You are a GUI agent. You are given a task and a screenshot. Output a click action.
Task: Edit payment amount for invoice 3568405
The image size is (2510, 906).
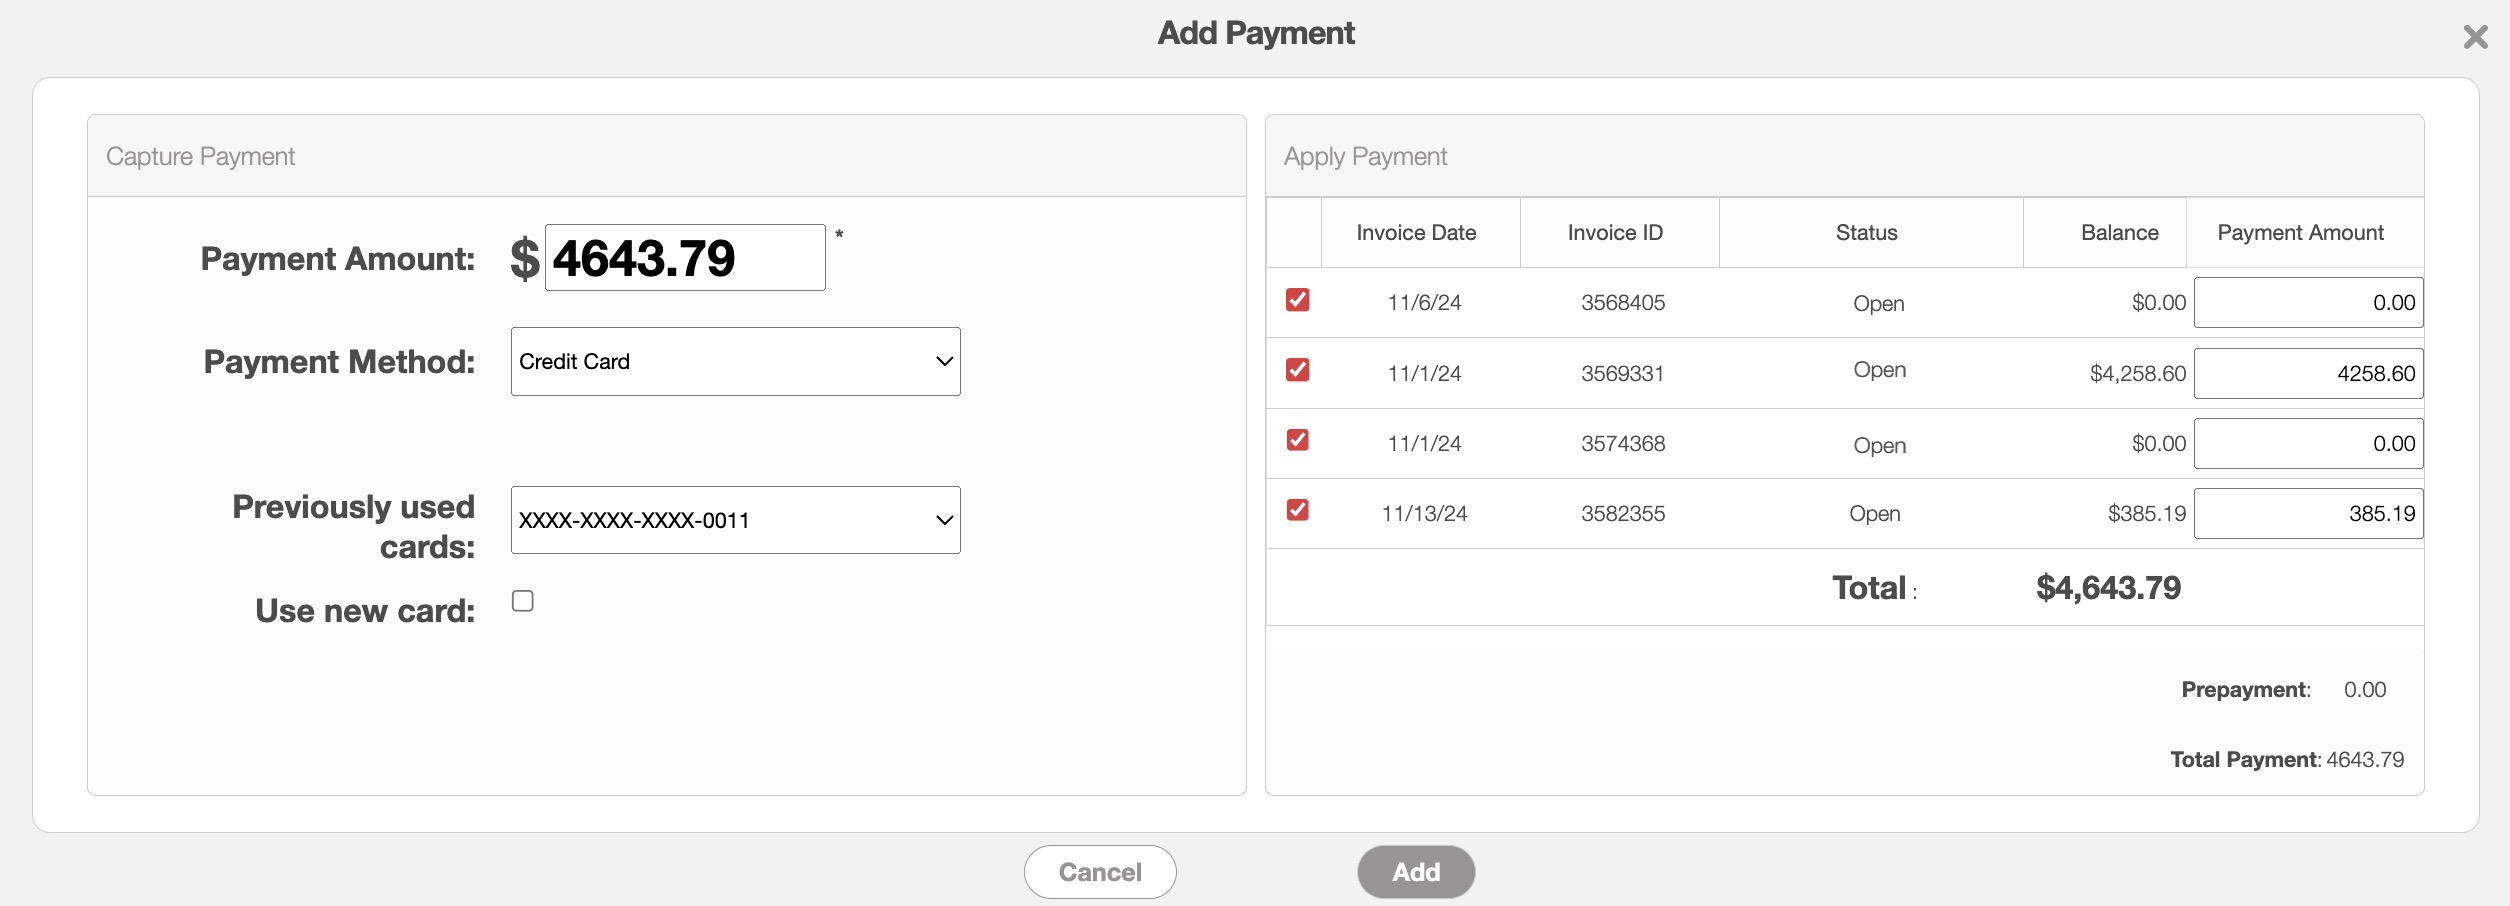click(2307, 303)
